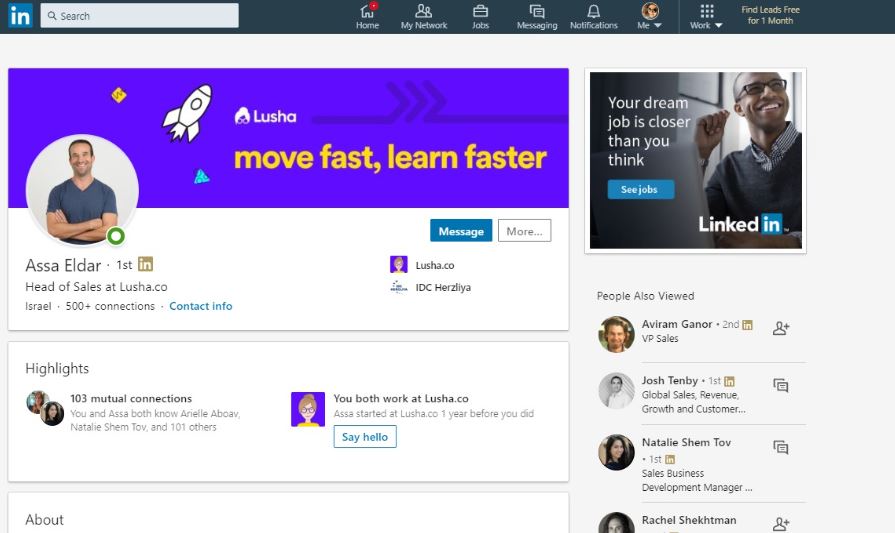This screenshot has height=533, width=895.
Task: Click Aviram Ganor's avatar photo
Action: 616,334
